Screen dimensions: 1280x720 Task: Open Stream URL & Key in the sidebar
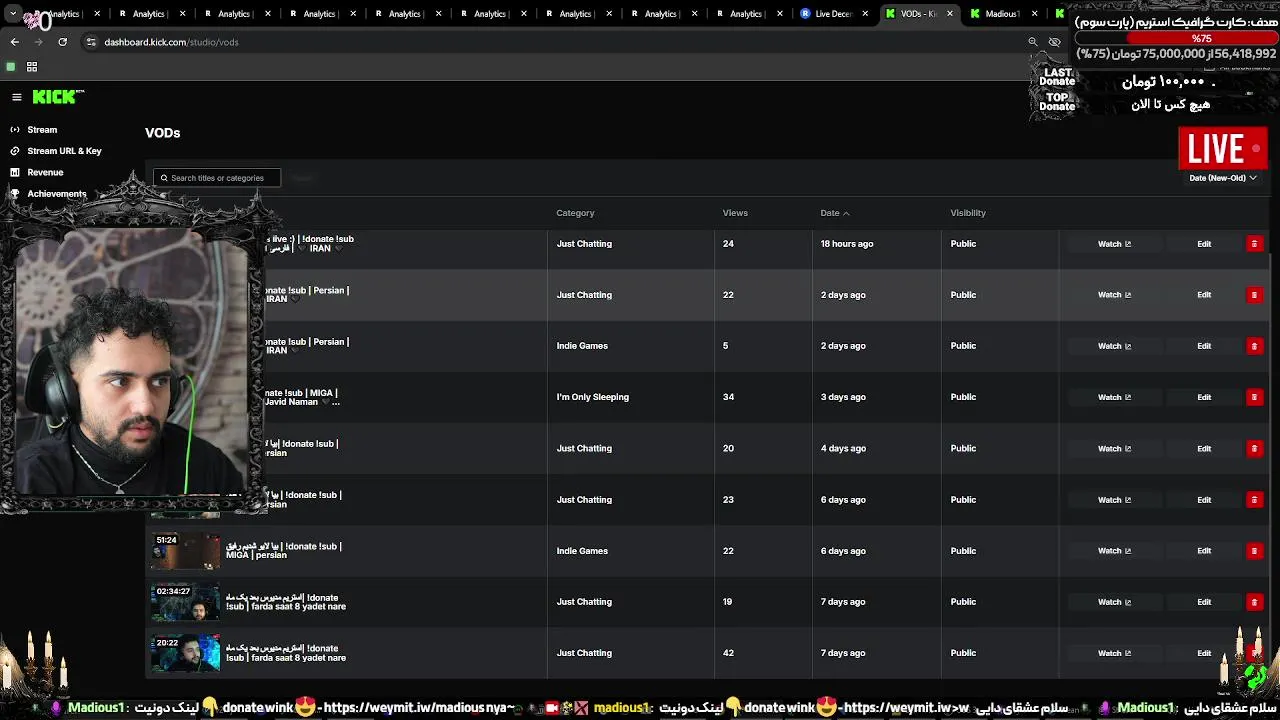click(x=64, y=151)
